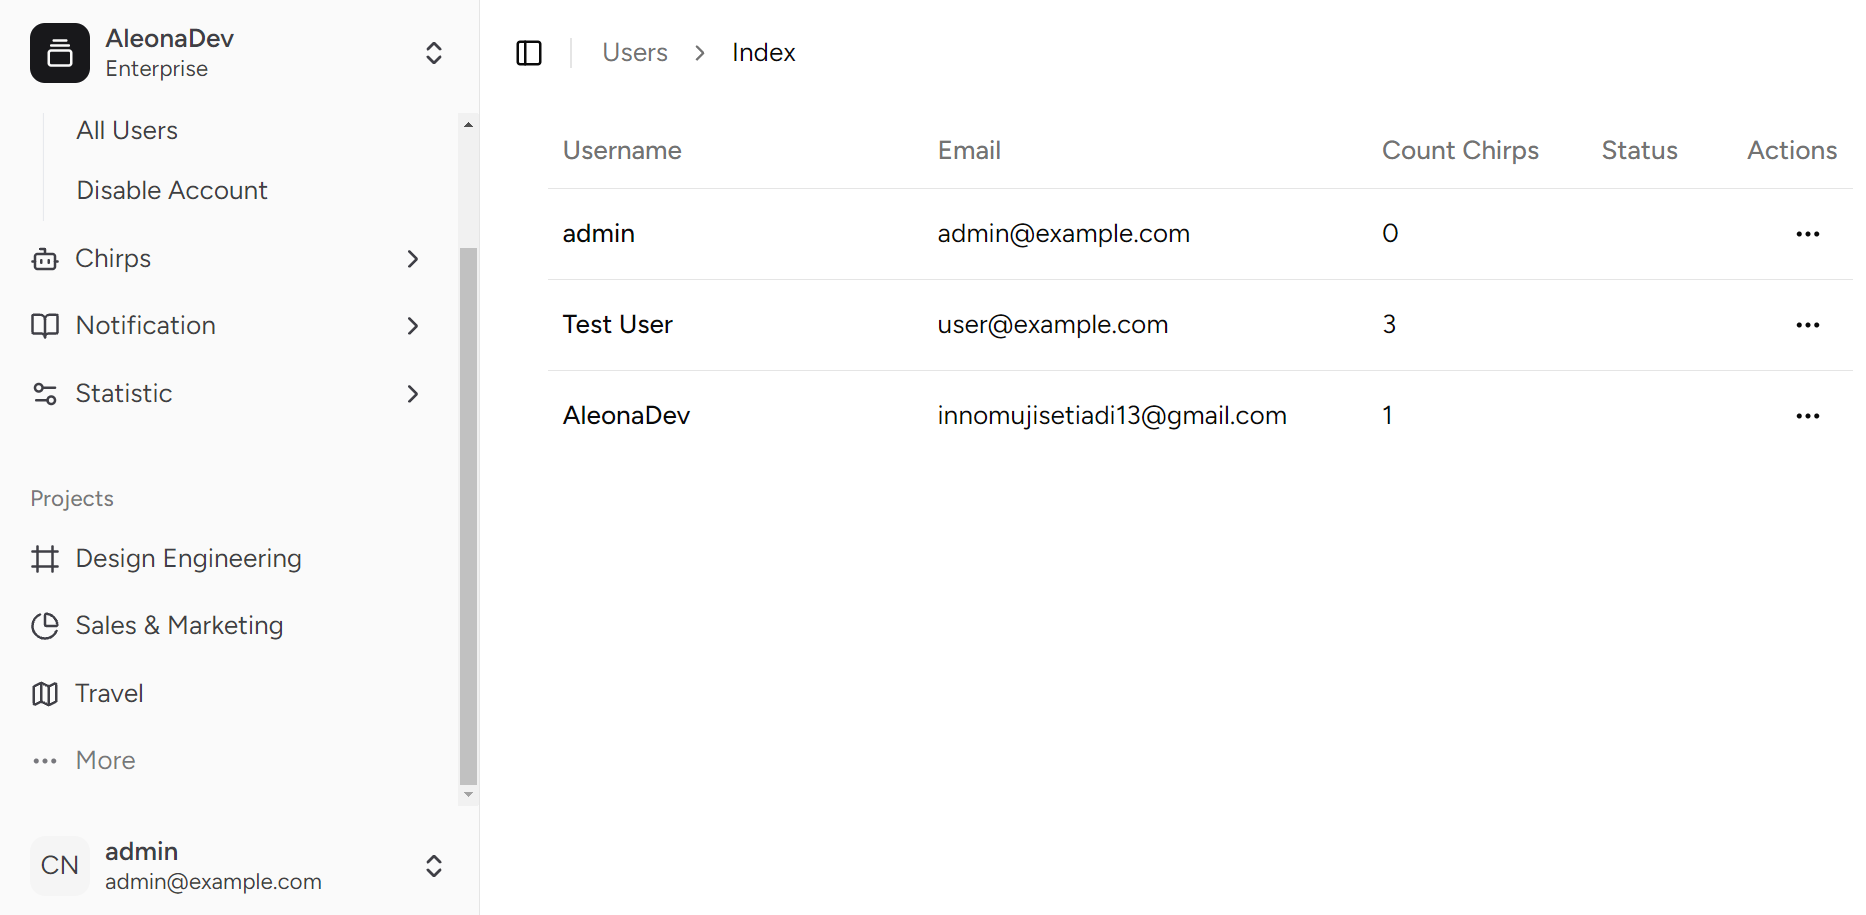This screenshot has width=1866, height=915.
Task: Click the Chirps bot icon
Action: click(45, 259)
